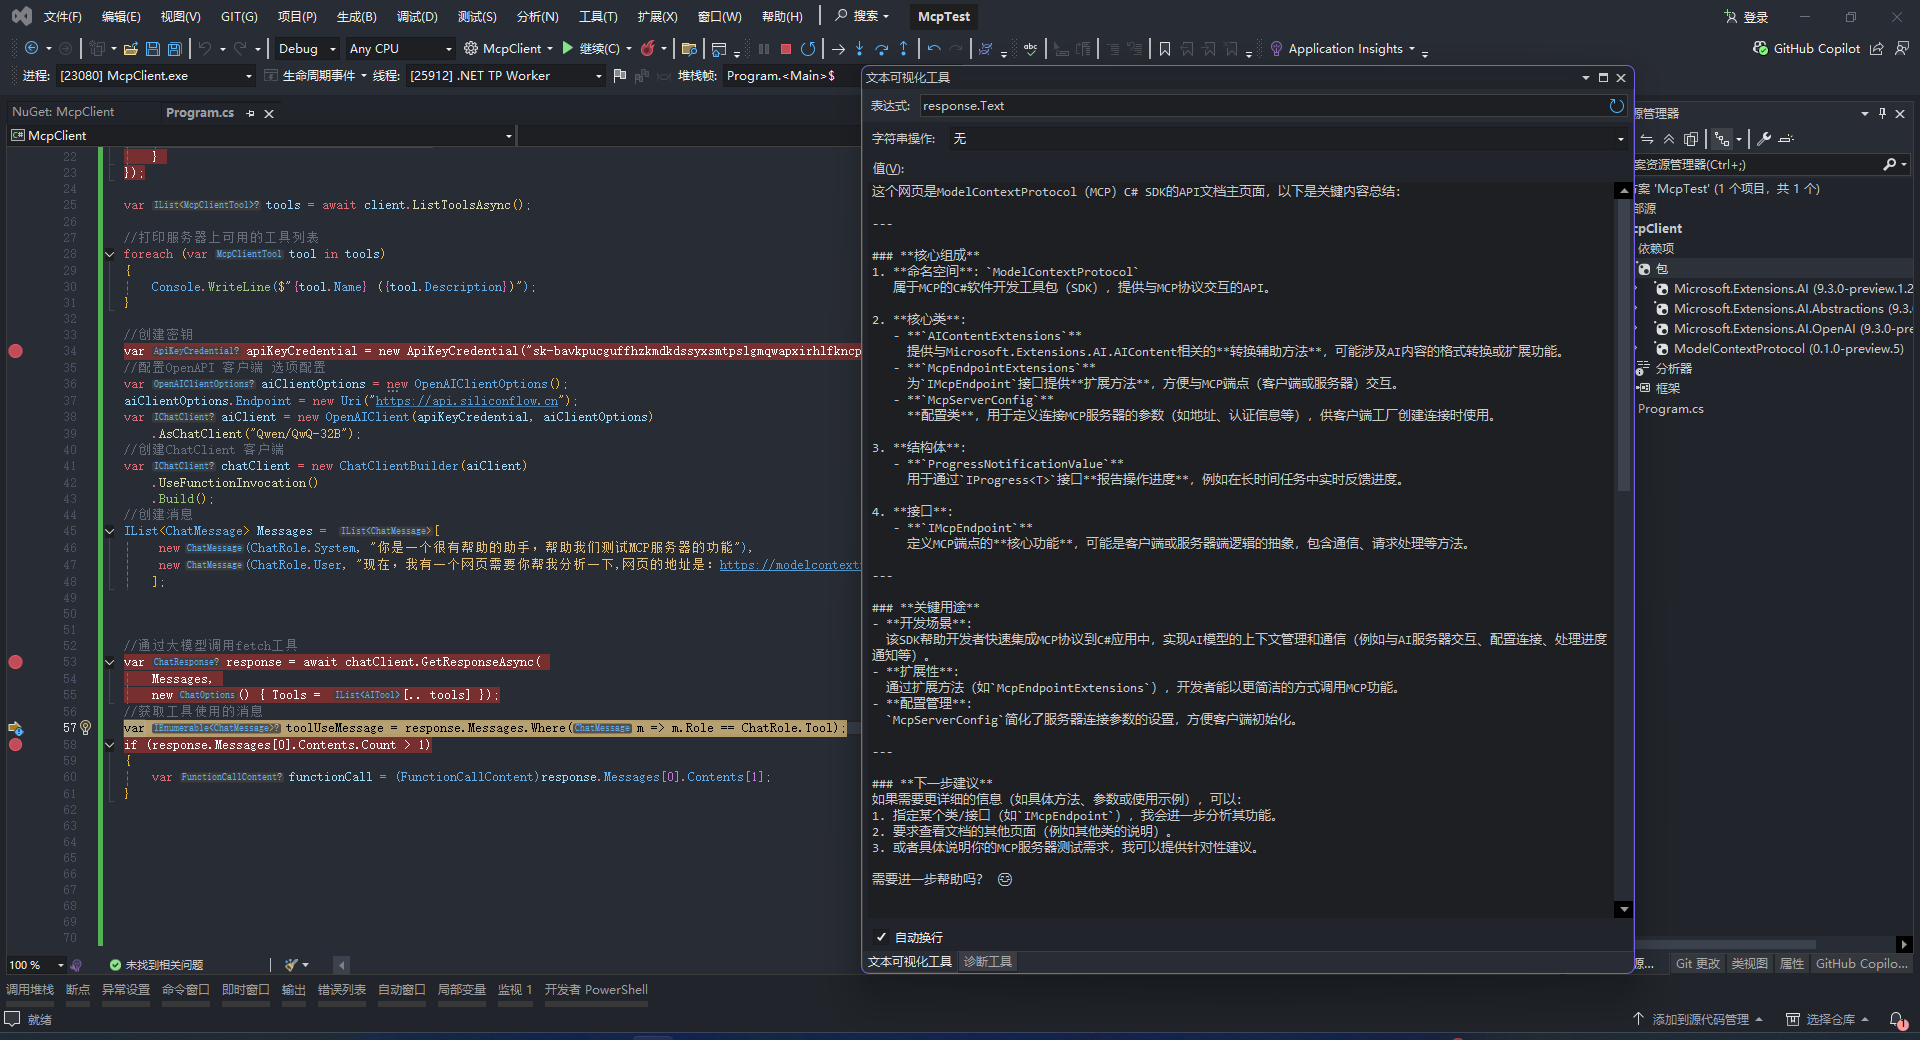This screenshot has width=1920, height=1040.
Task: Toggle auto-hide pin of Solution Explorer
Action: coord(1882,113)
